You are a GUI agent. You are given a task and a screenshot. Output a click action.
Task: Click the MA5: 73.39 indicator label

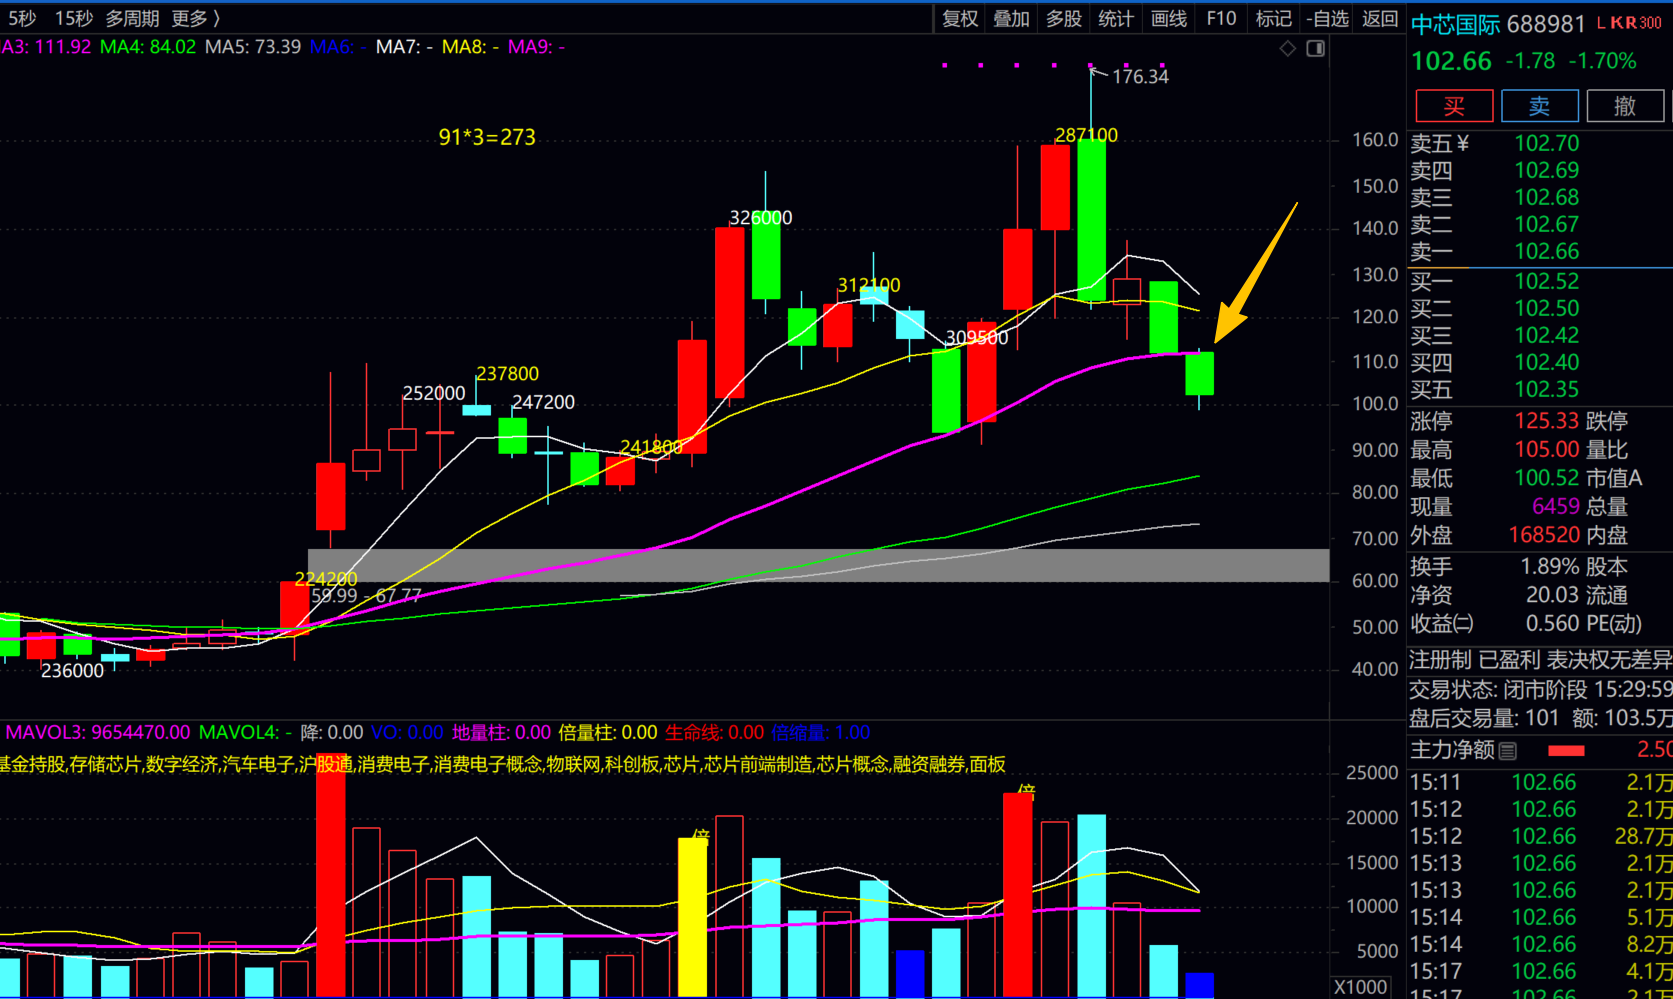point(253,47)
